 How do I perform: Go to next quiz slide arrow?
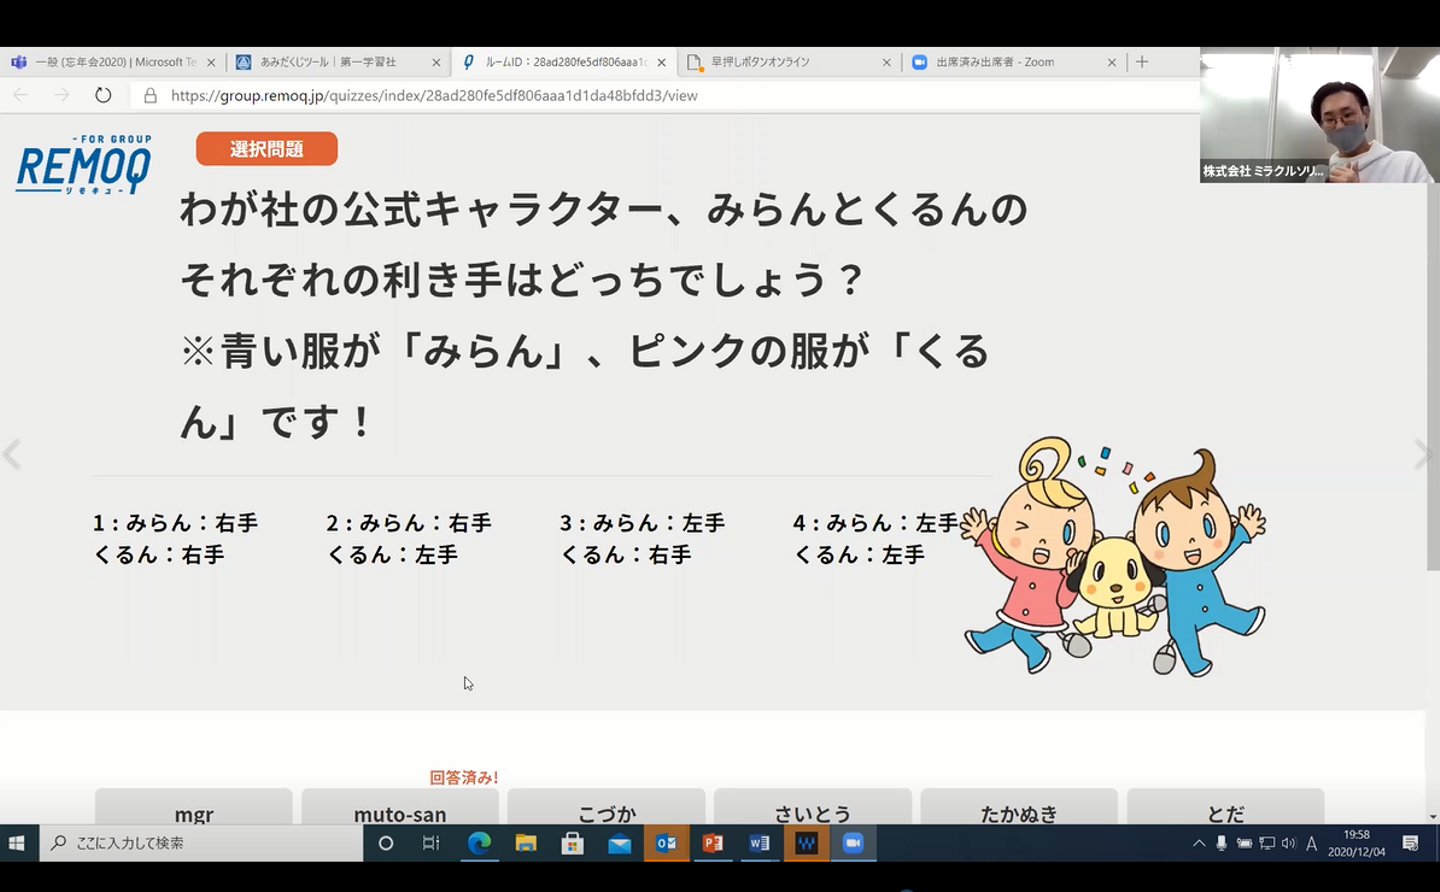click(x=1422, y=454)
